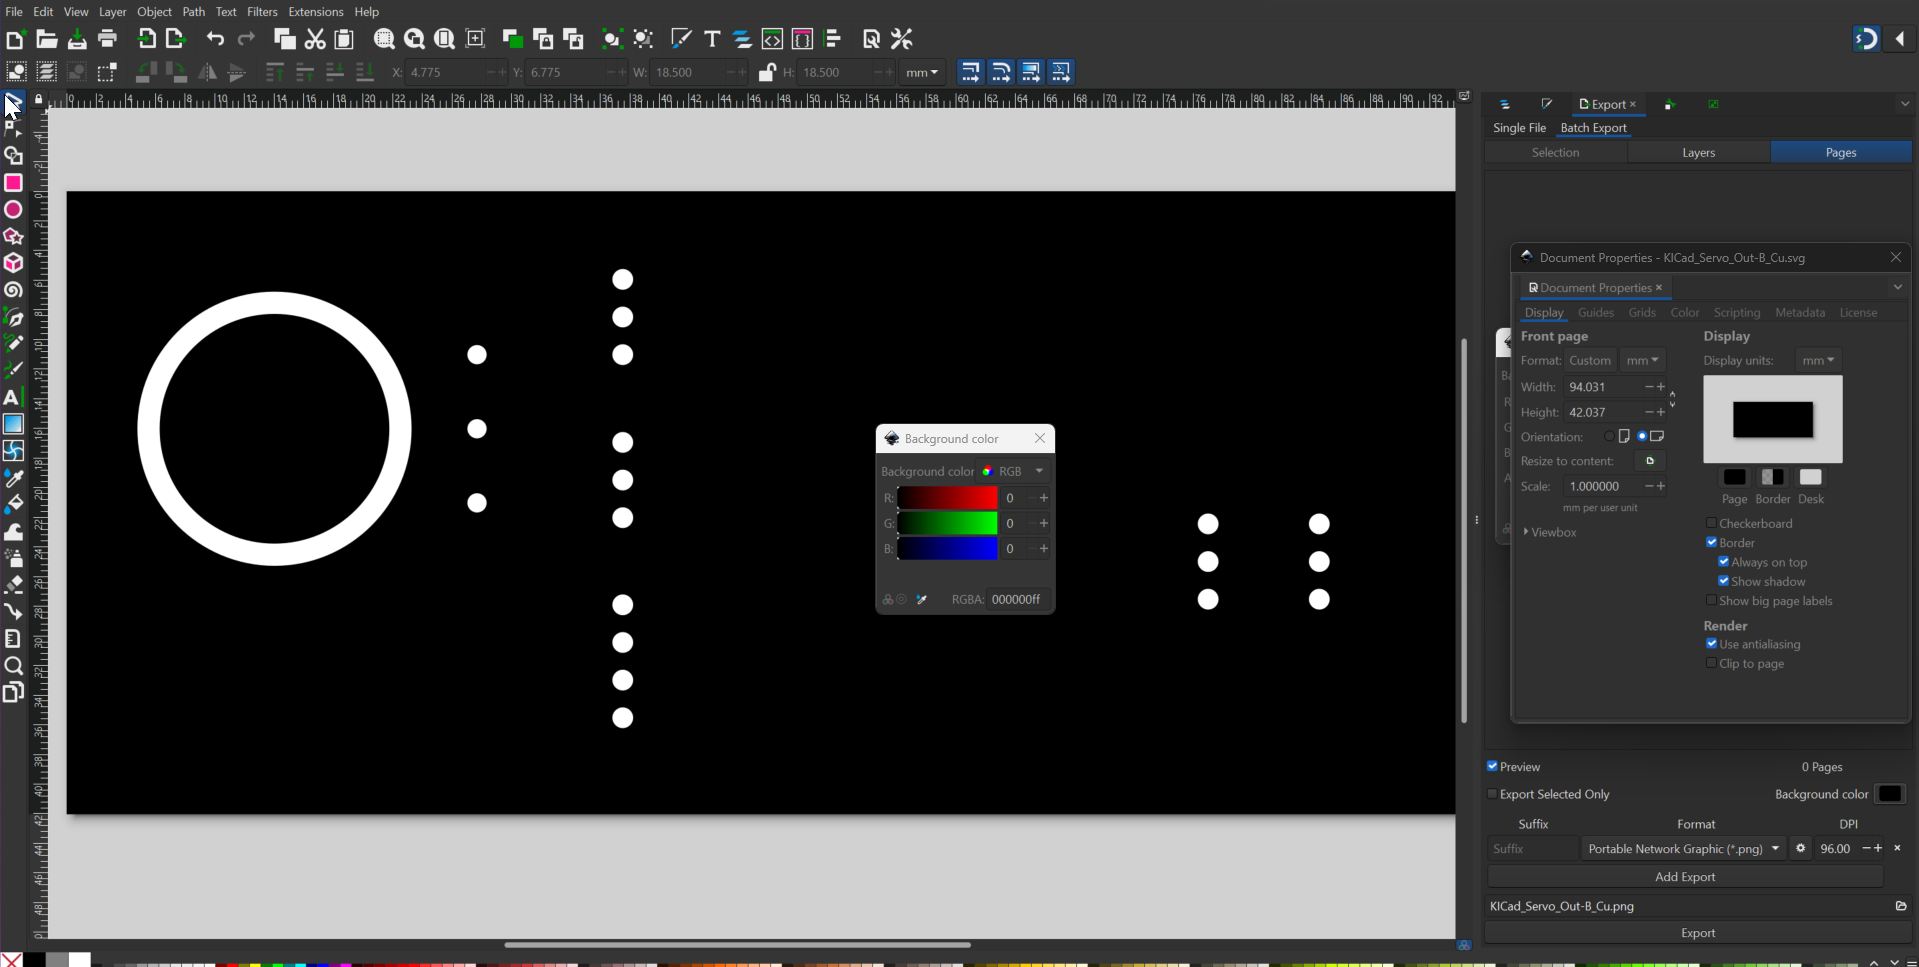Print the document
1919x967 pixels.
pos(108,39)
